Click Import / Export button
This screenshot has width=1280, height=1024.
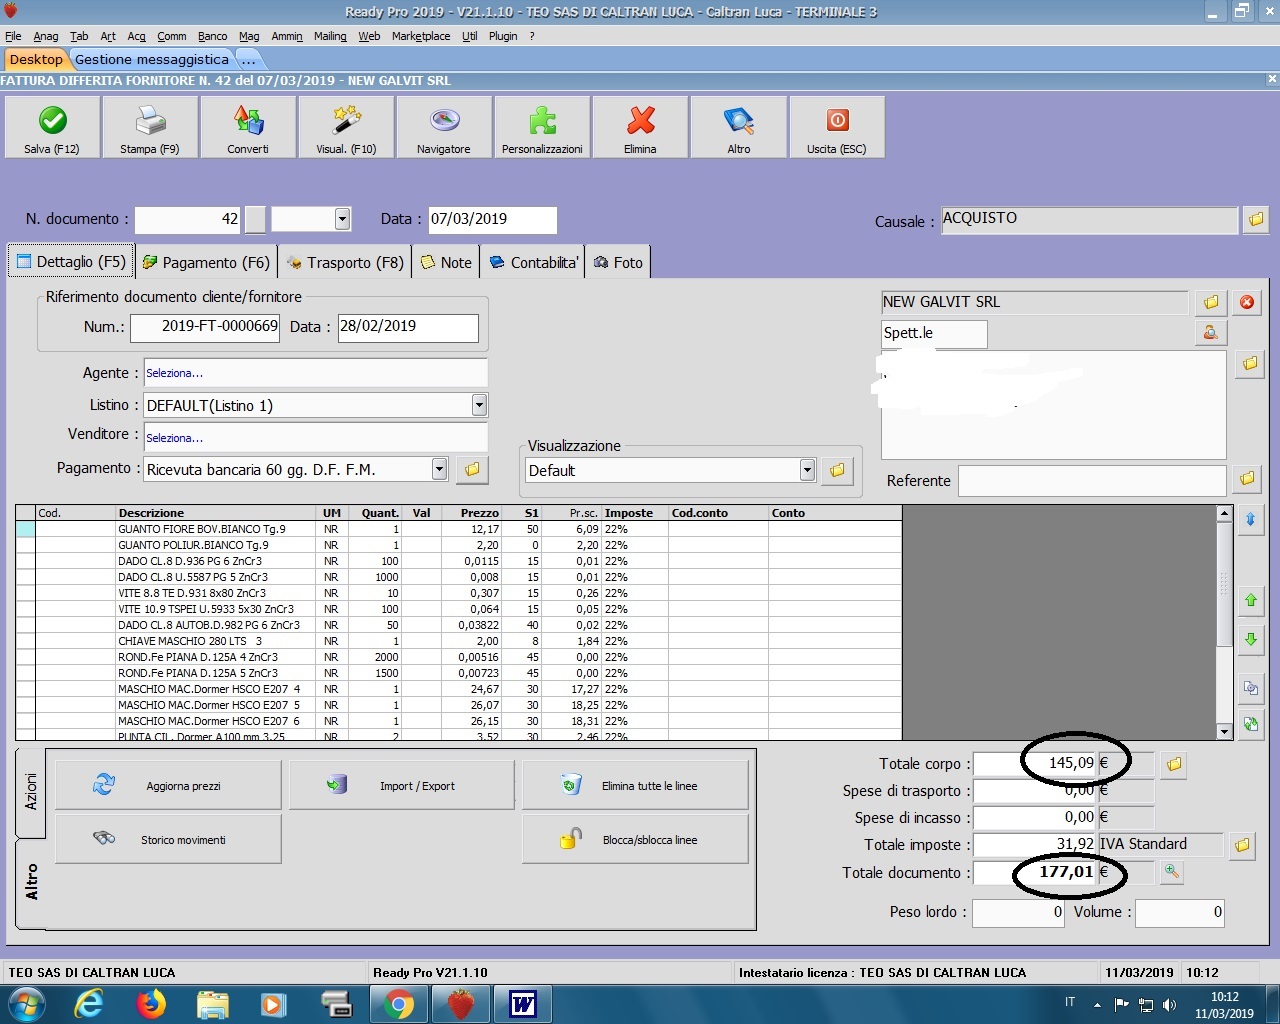402,785
